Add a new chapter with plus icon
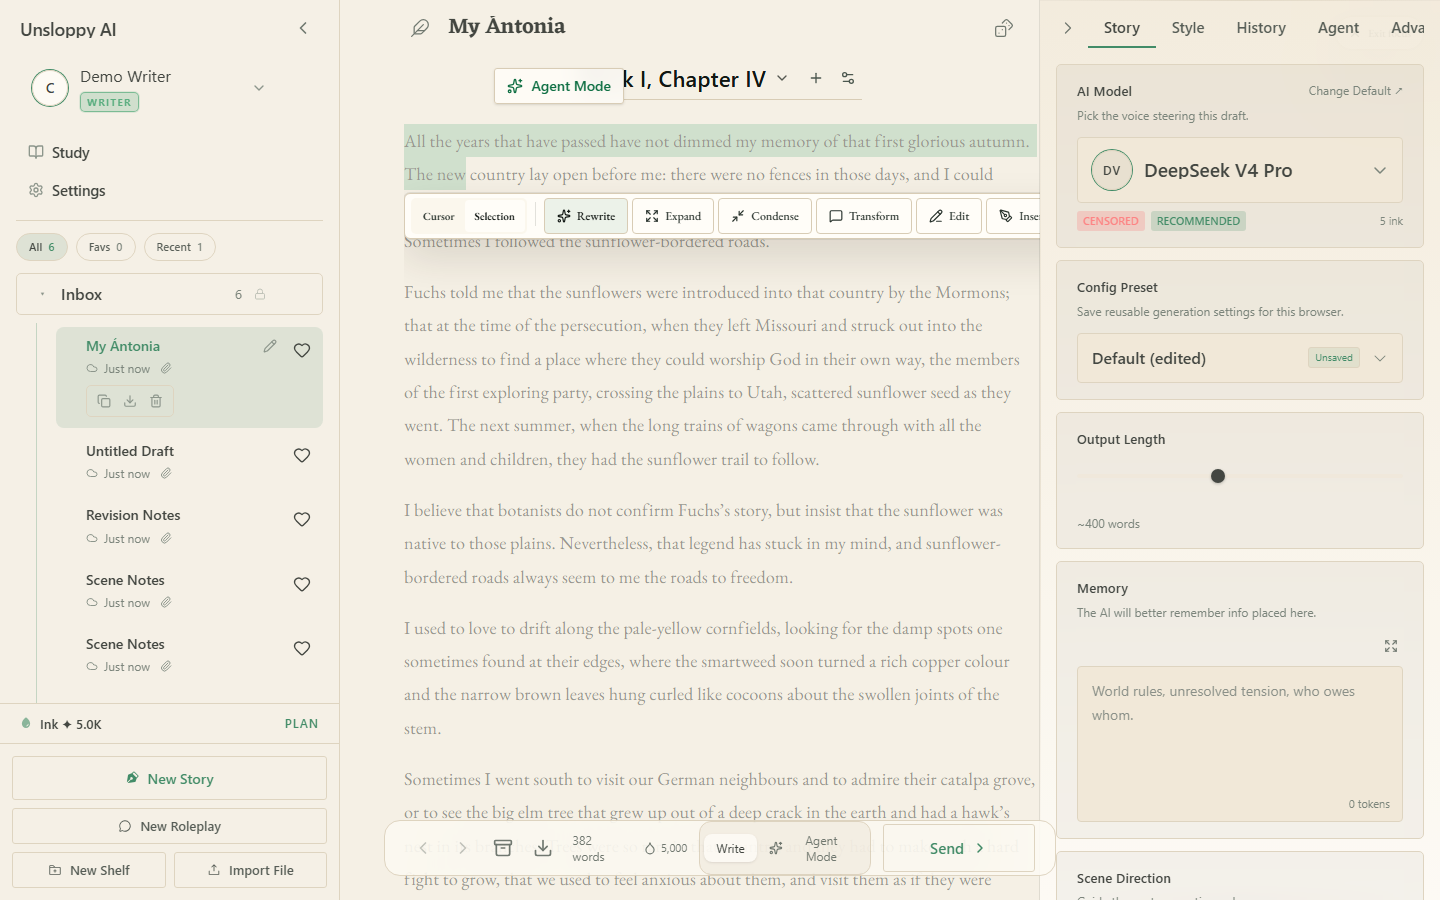The height and width of the screenshot is (900, 1440). 816,78
